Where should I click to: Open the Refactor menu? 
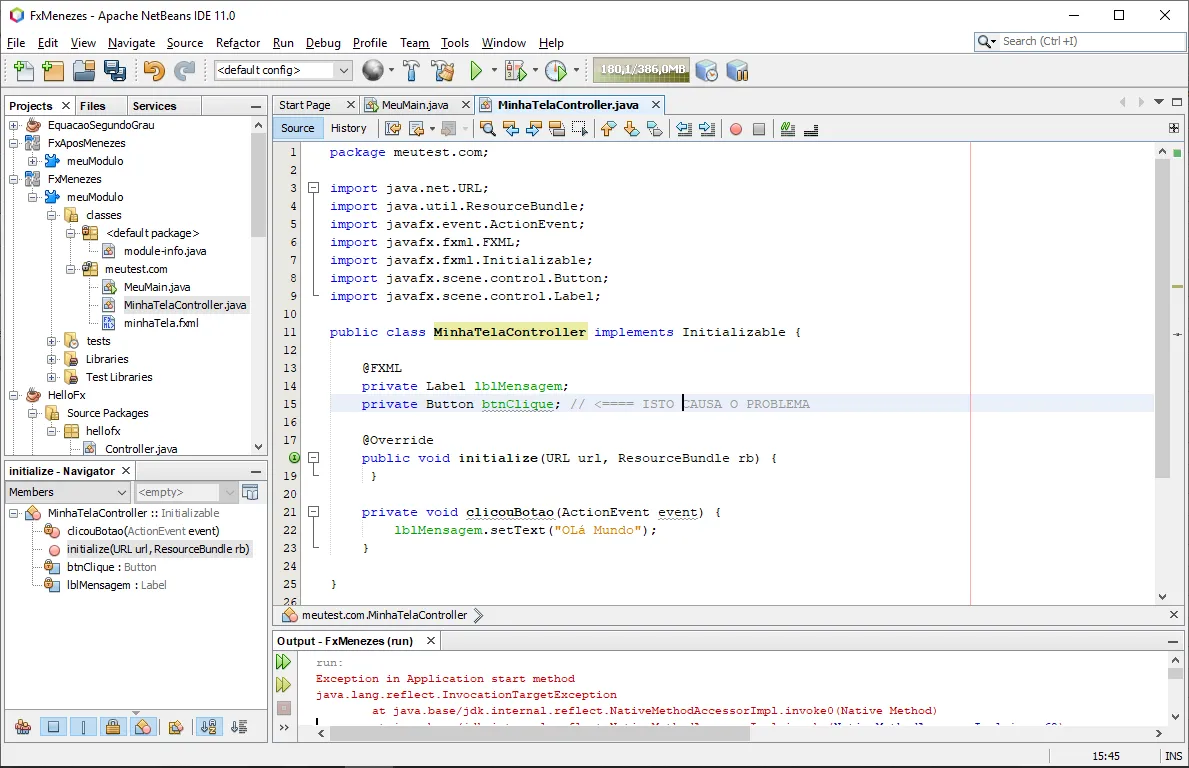(238, 43)
